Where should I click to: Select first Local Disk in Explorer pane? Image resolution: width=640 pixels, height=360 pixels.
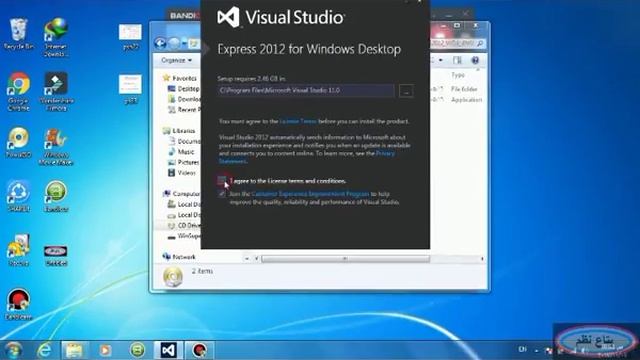coord(184,204)
